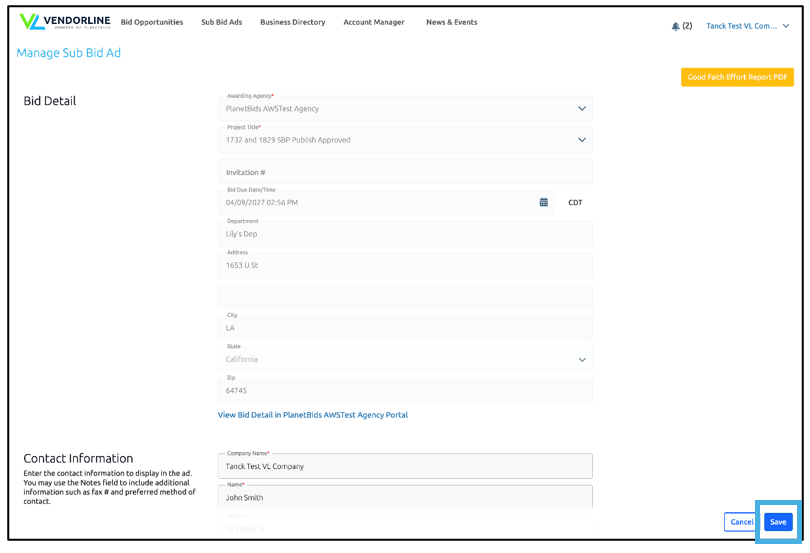Open Bid Opportunities menu
810x553 pixels.
152,22
